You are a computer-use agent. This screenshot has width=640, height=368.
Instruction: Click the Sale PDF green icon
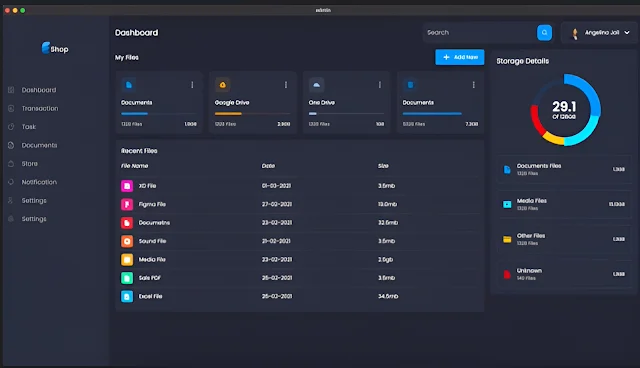coord(127,278)
